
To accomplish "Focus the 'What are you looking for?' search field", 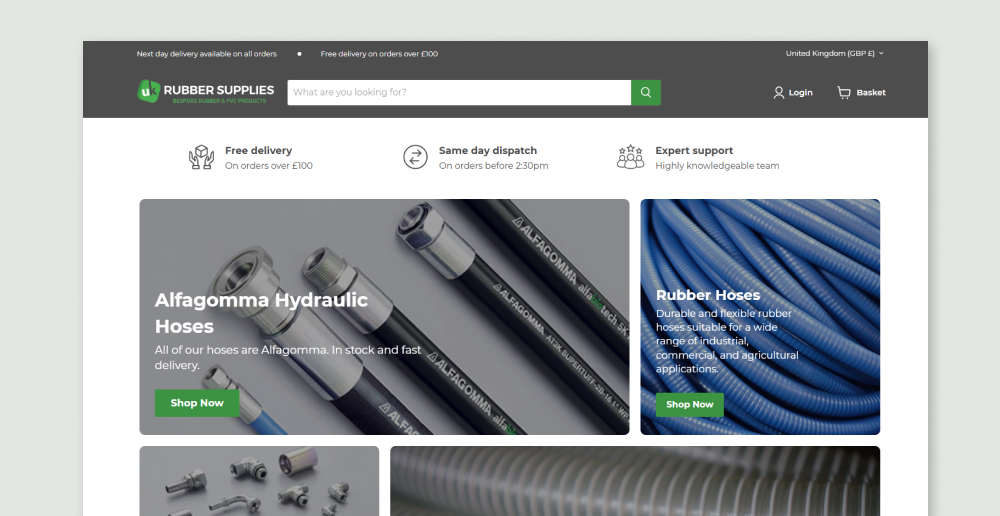I will coord(459,92).
